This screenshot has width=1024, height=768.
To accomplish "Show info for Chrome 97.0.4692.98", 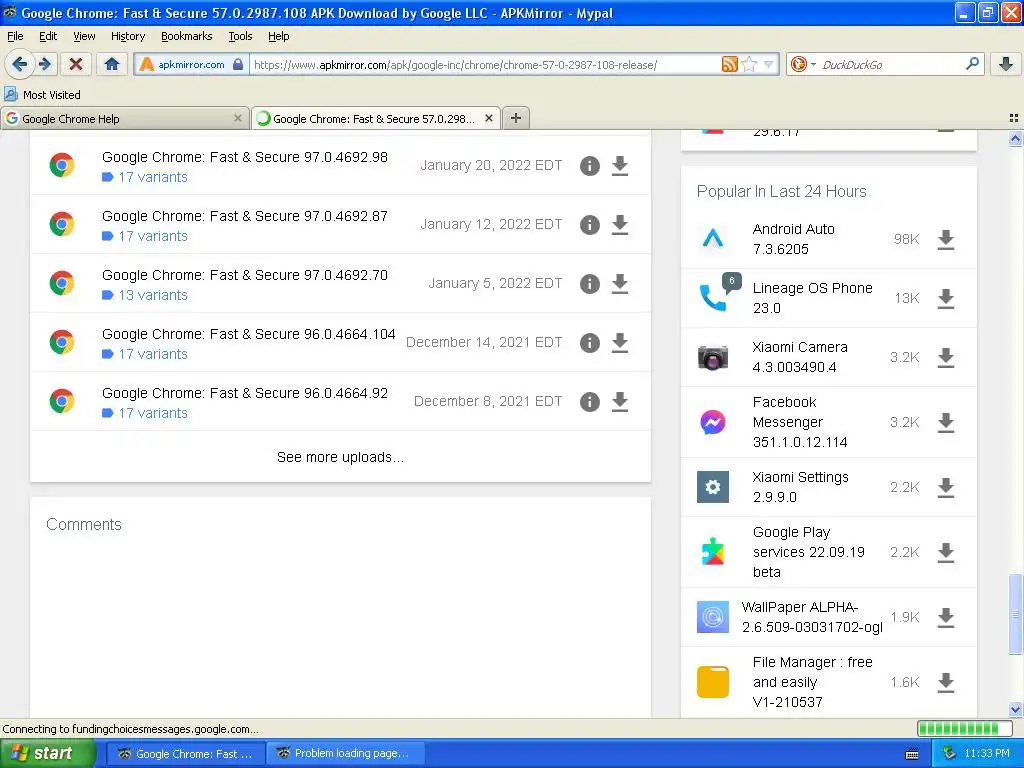I will (x=590, y=166).
